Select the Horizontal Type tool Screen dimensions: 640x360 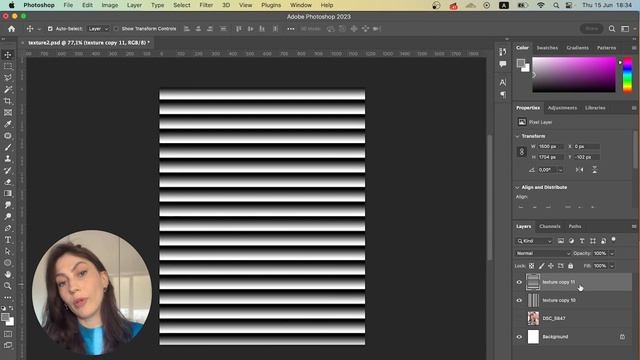pos(8,240)
